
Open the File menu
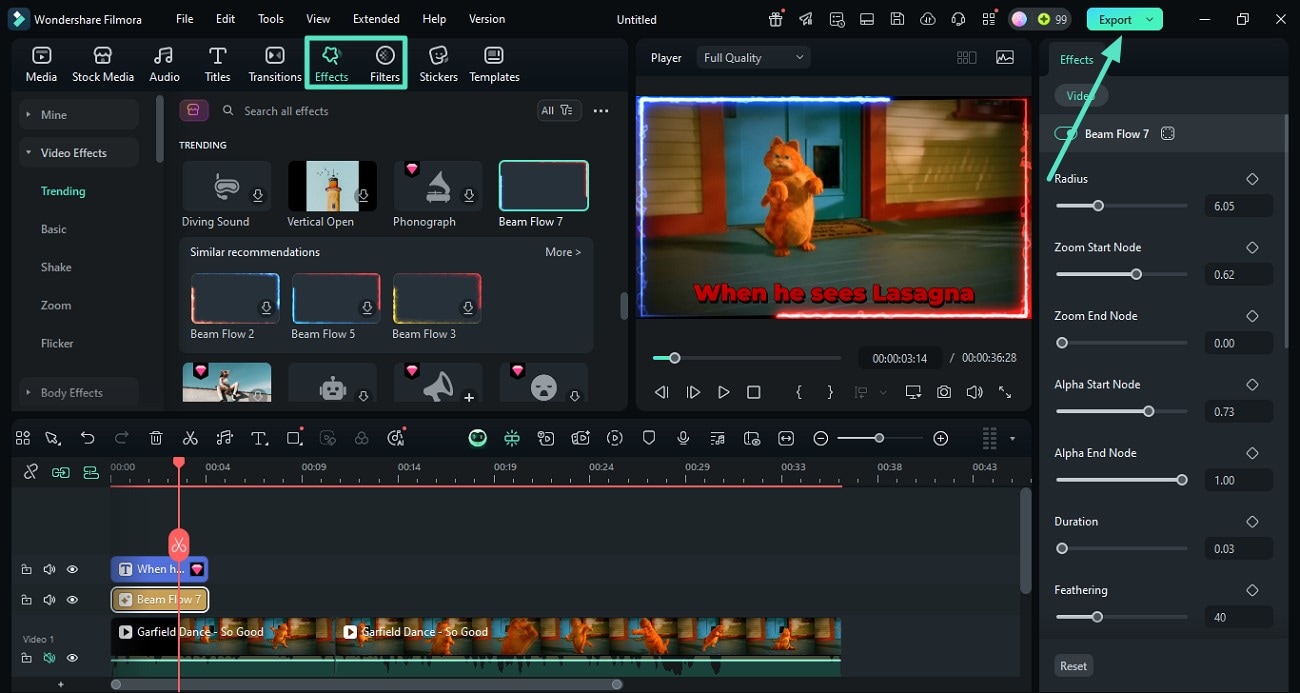pyautogui.click(x=185, y=19)
